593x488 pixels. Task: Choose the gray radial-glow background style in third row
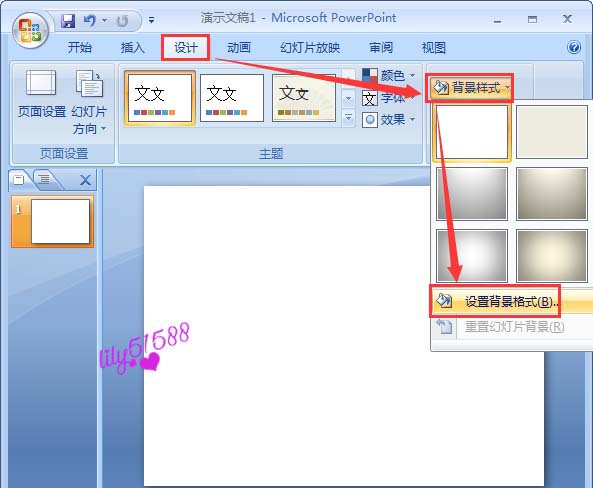point(472,256)
